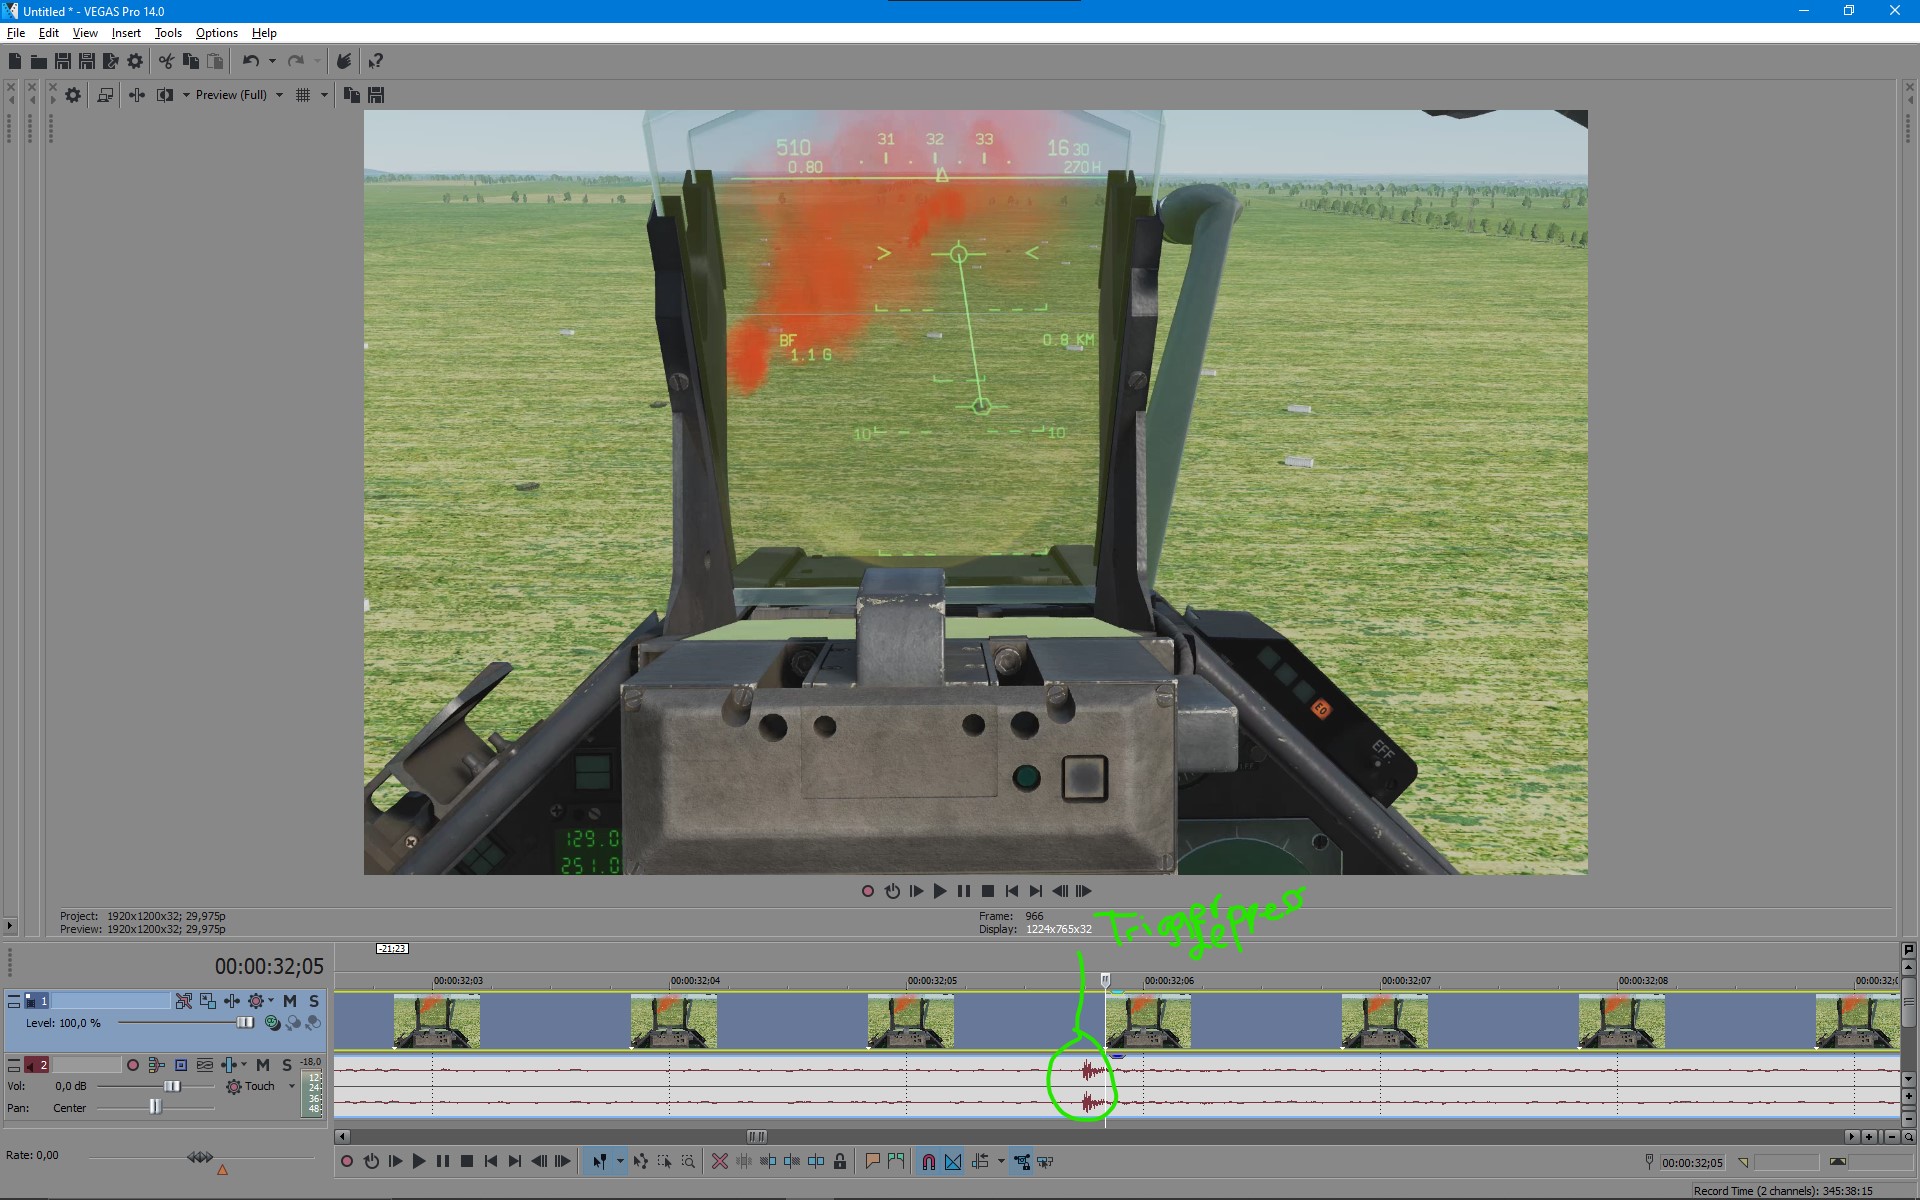This screenshot has width=1920, height=1200.
Task: Adjust the video track Level slider
Action: coord(245,1023)
